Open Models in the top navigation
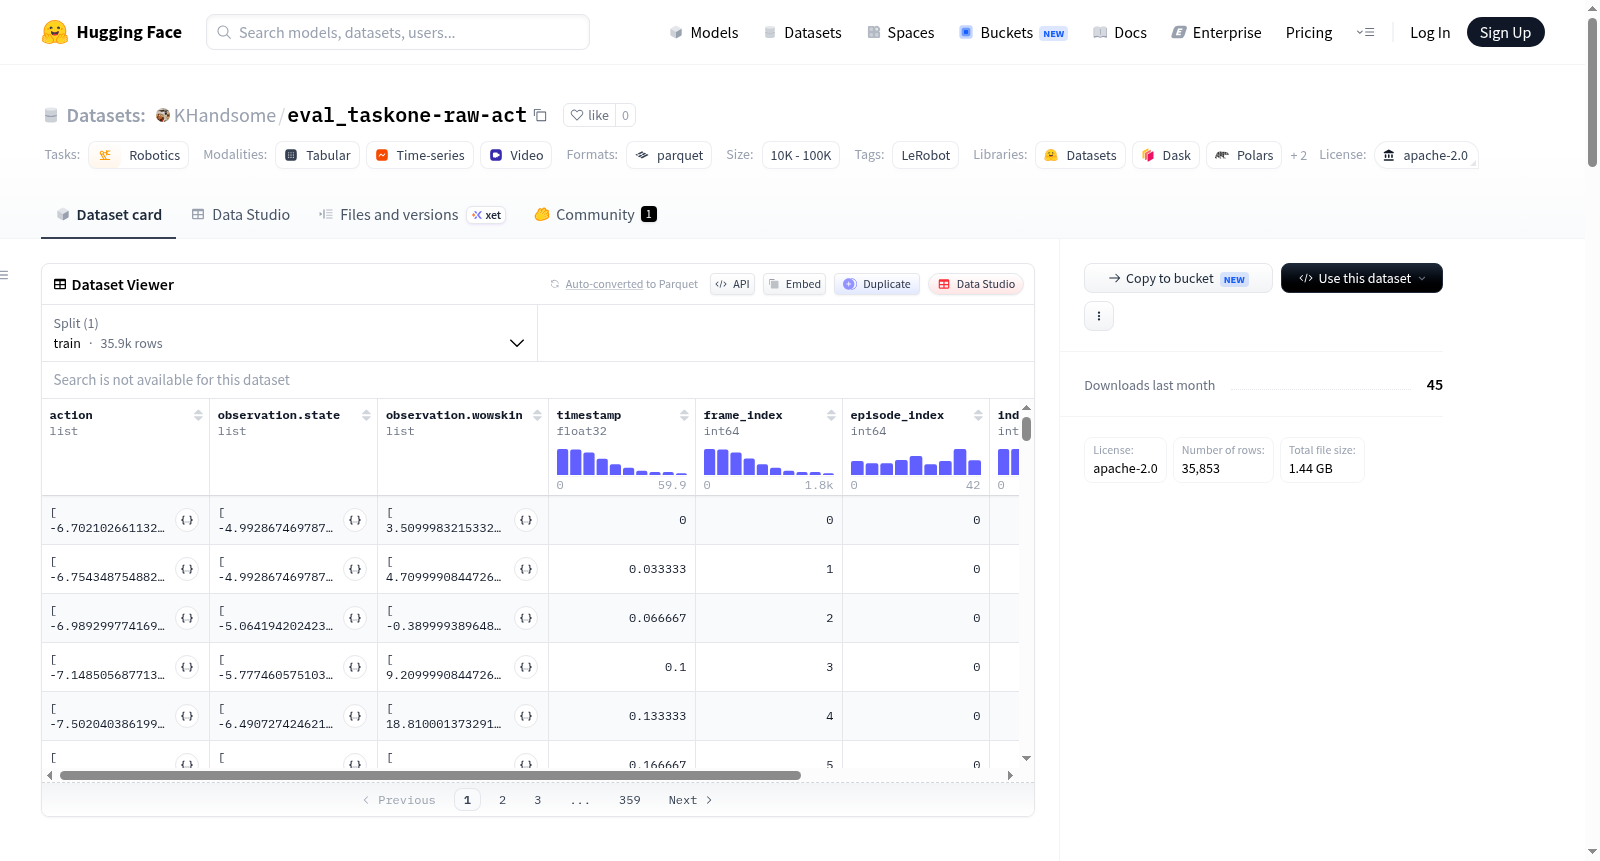The width and height of the screenshot is (1600, 861). pos(703,32)
